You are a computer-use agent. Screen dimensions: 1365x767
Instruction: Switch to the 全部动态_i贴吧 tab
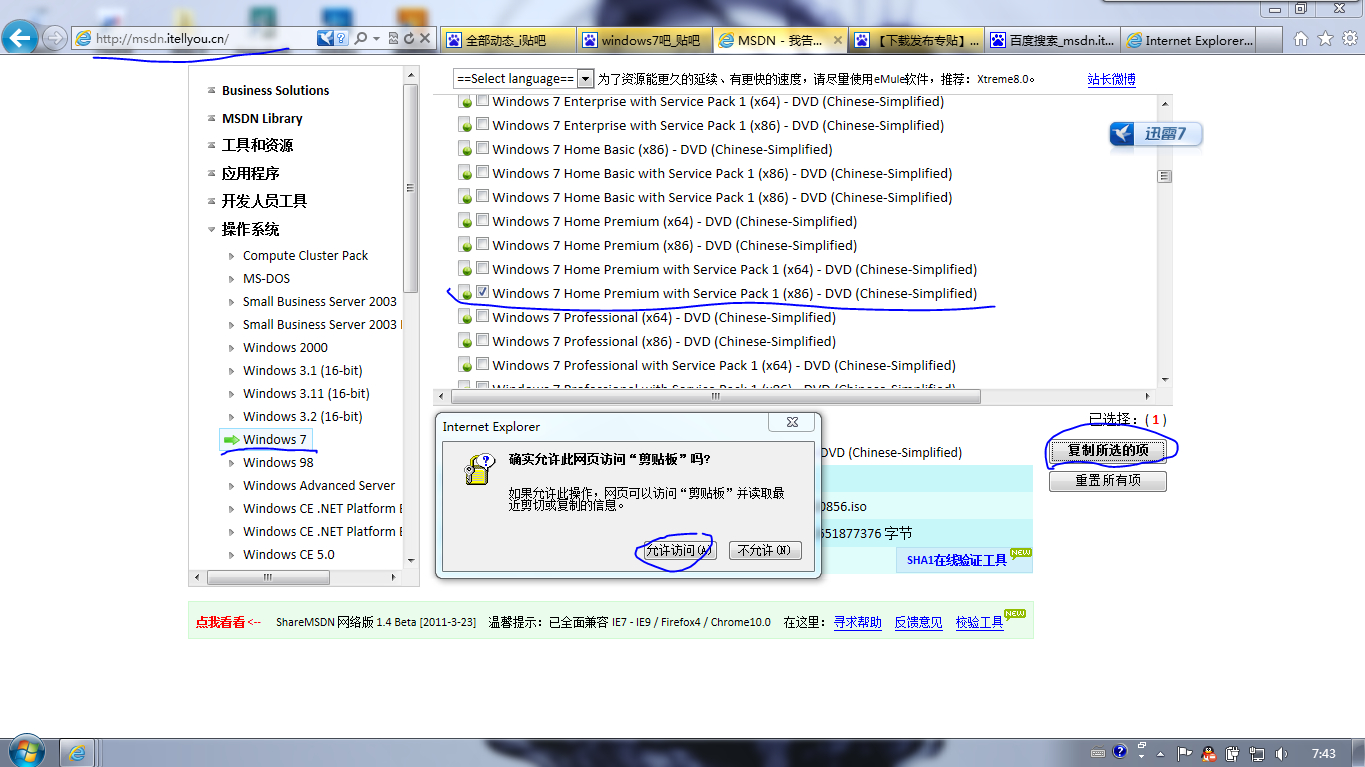coord(508,40)
